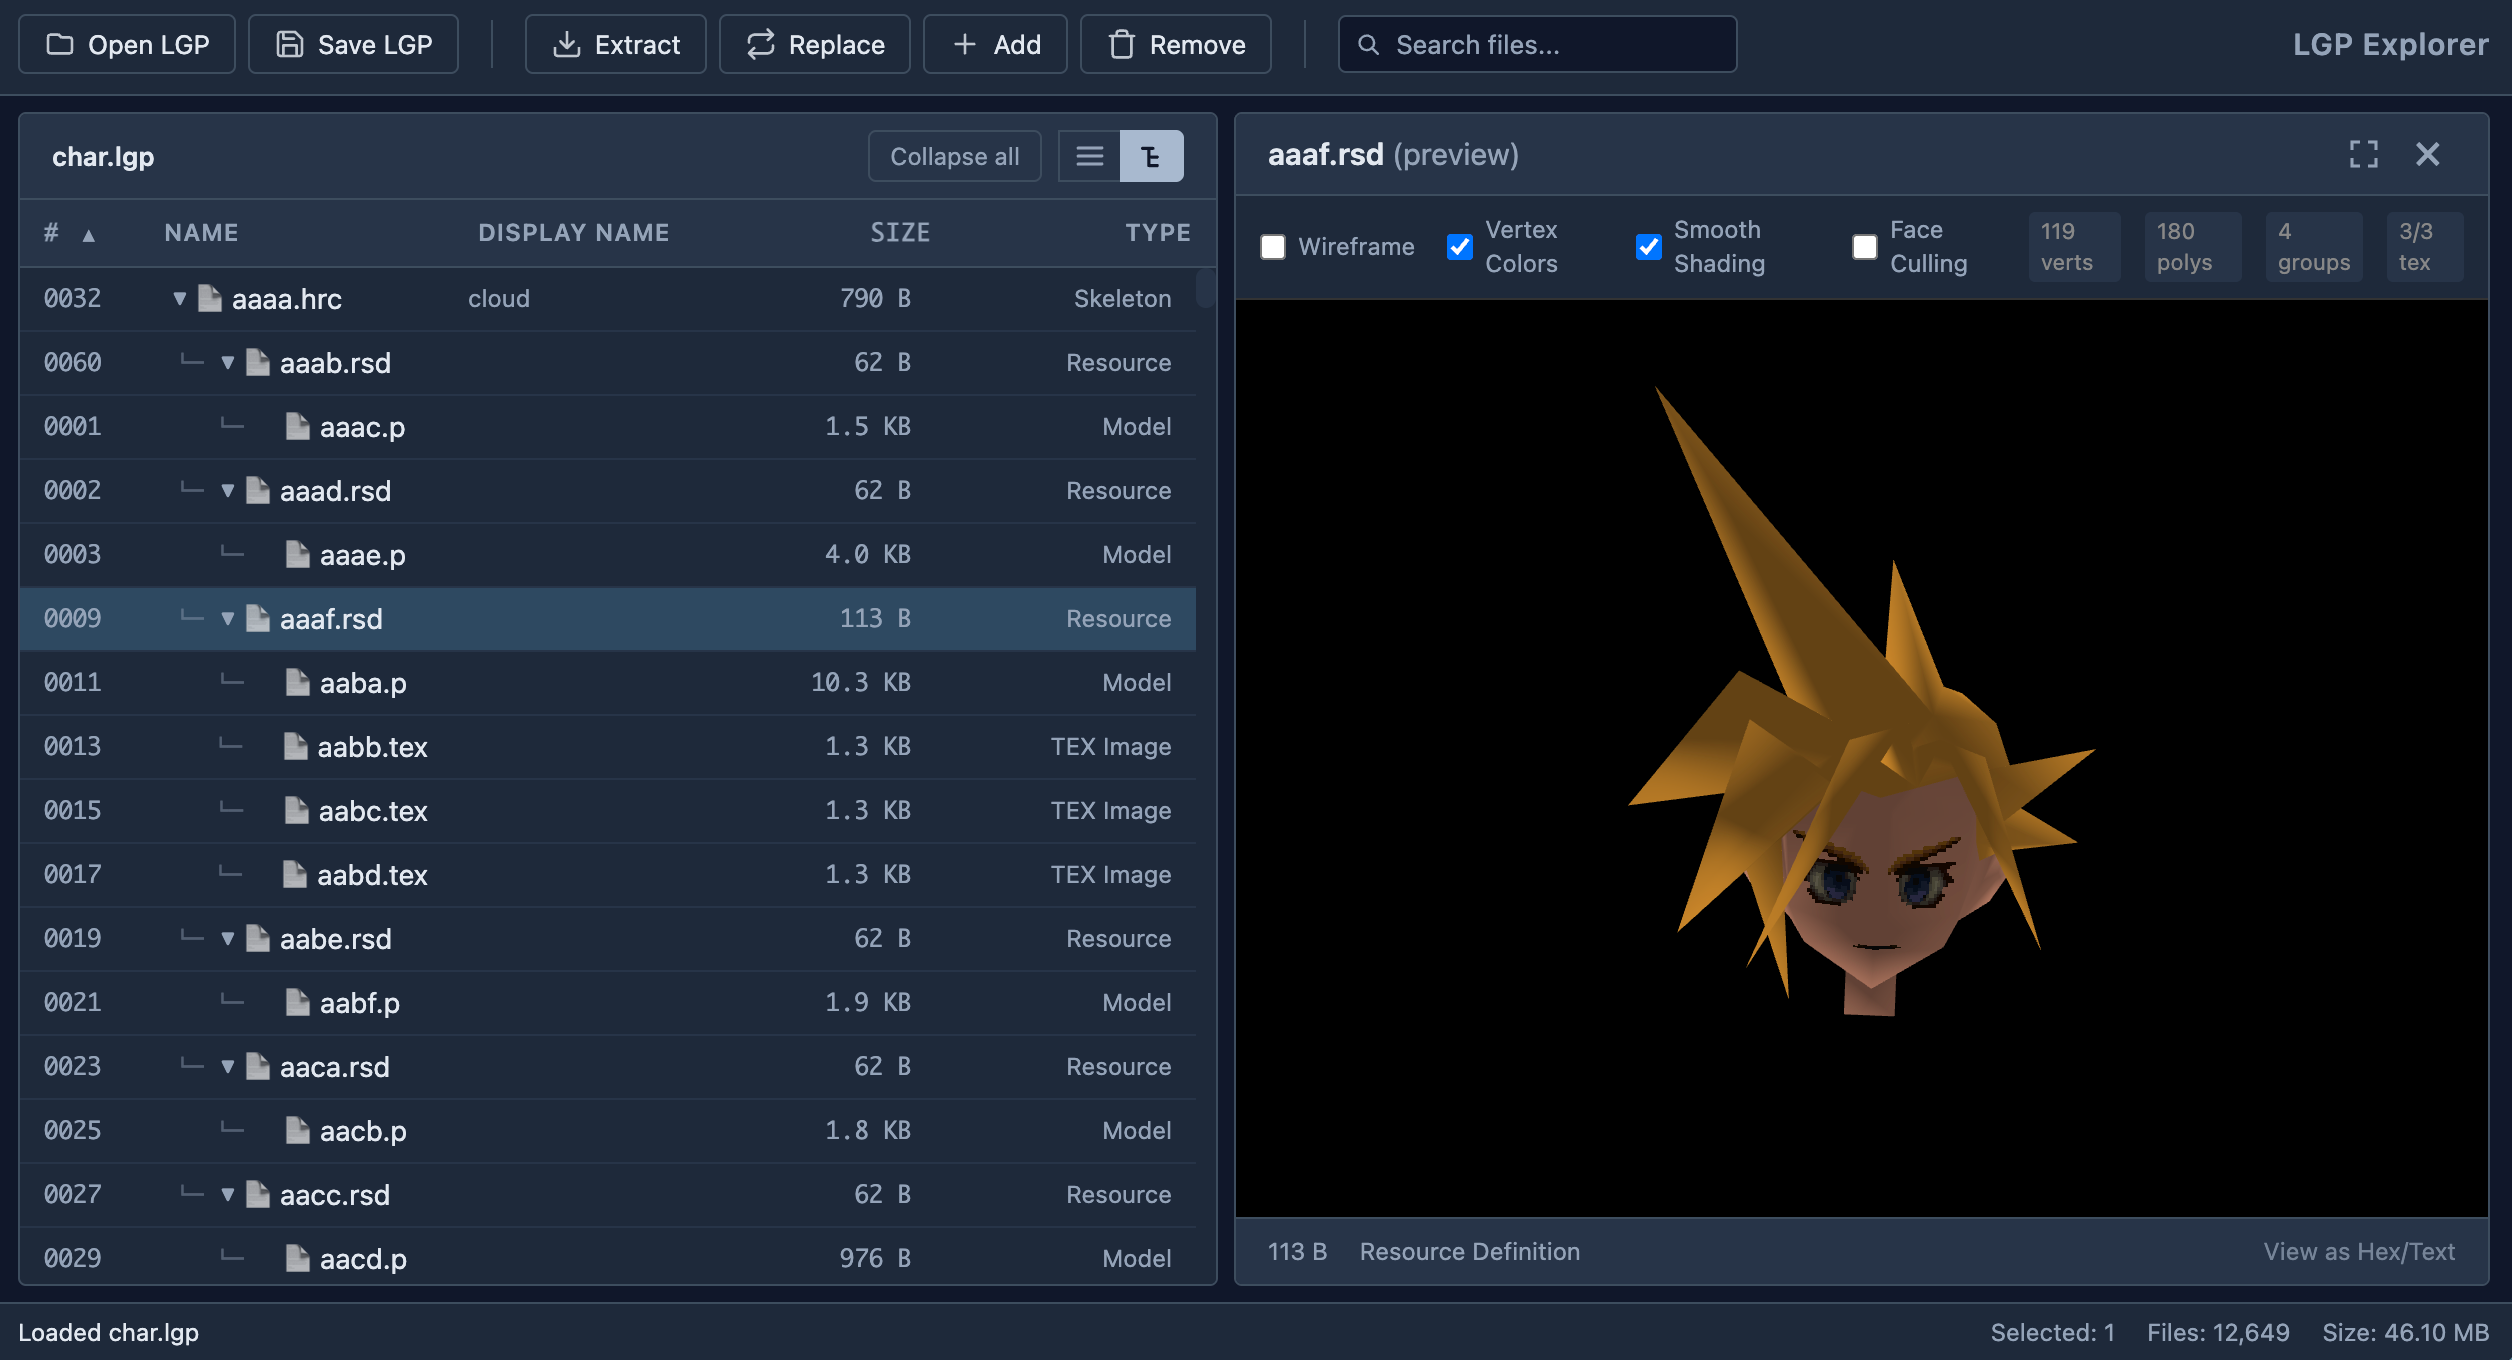Screen dimensions: 2512x1360
Task: Extract the selected file
Action: click(x=615, y=44)
